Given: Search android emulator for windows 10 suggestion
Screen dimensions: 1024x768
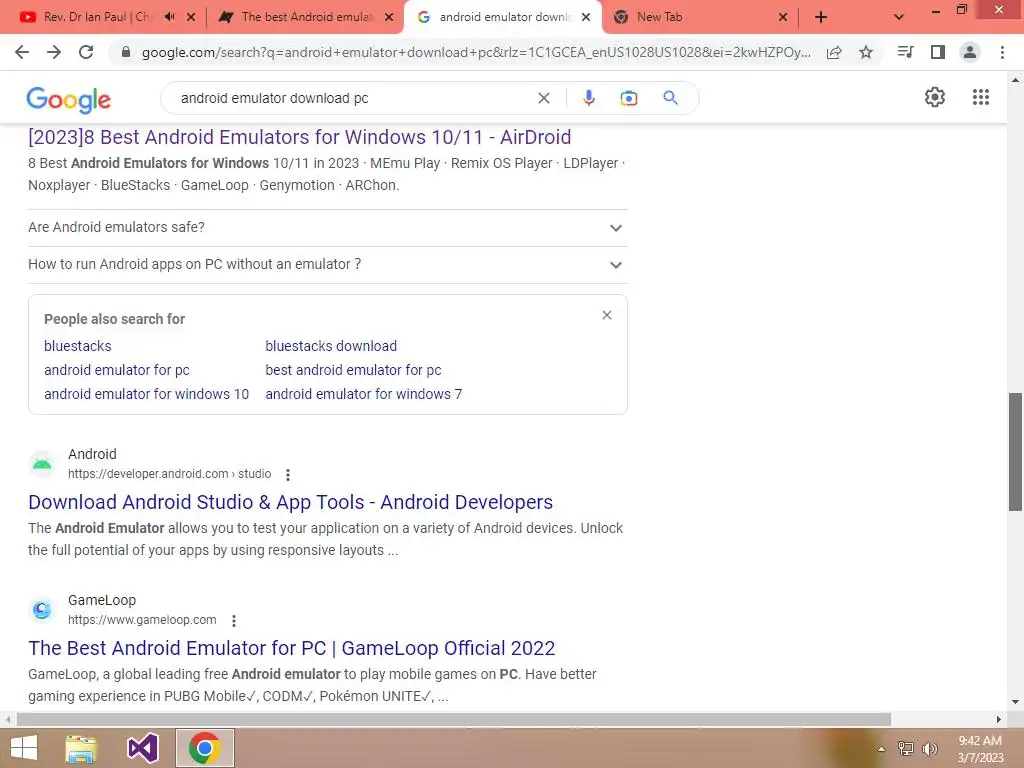Looking at the screenshot, I should tap(146, 394).
